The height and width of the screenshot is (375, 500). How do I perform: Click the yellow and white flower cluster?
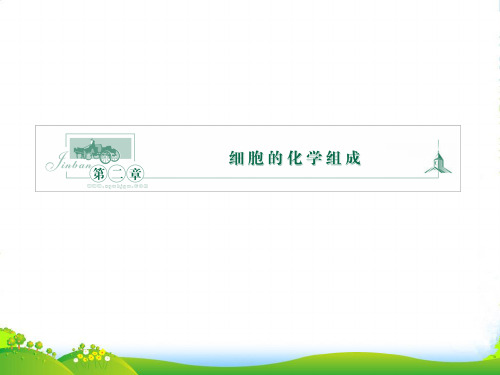coord(91,354)
